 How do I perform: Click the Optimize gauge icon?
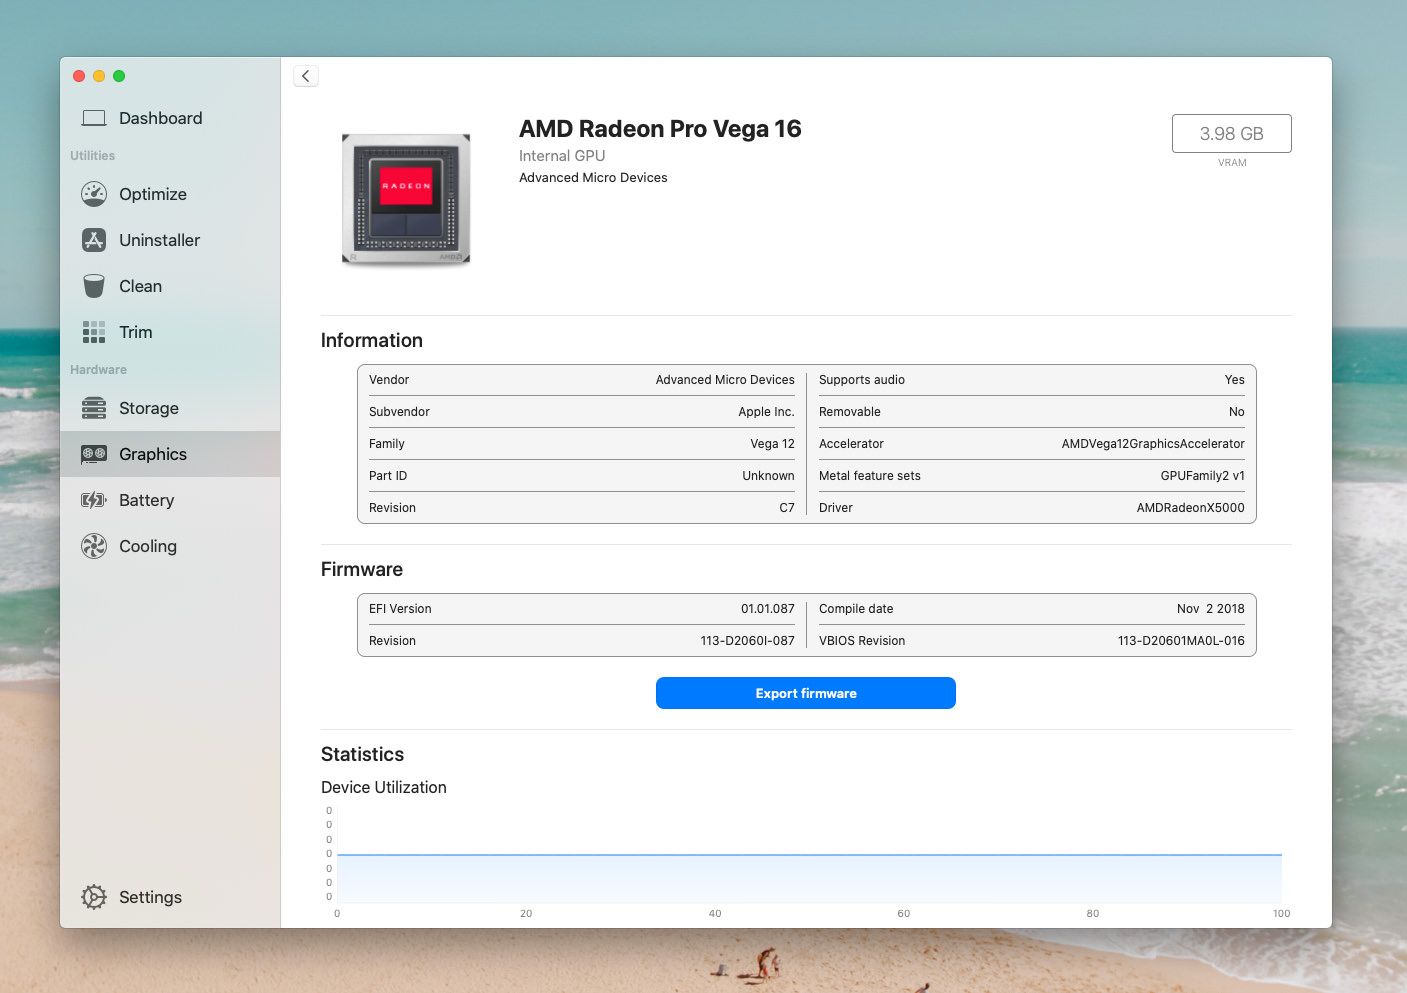pos(94,194)
